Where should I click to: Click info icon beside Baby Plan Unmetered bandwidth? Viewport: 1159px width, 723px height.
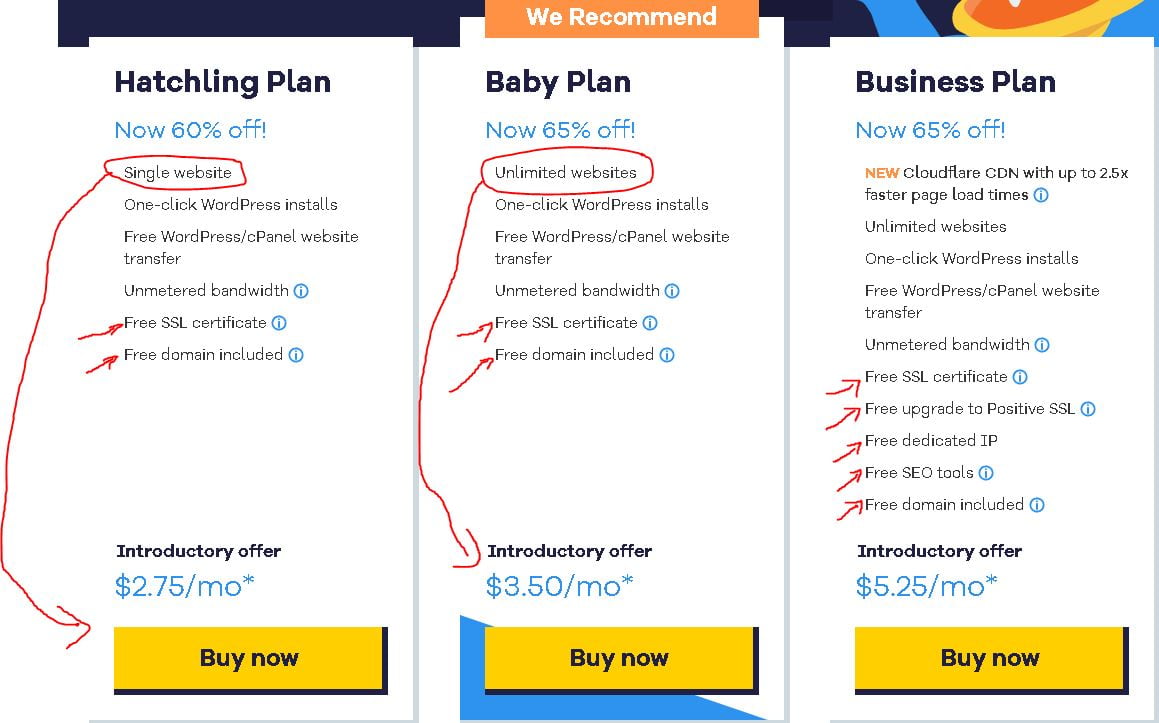[x=672, y=291]
